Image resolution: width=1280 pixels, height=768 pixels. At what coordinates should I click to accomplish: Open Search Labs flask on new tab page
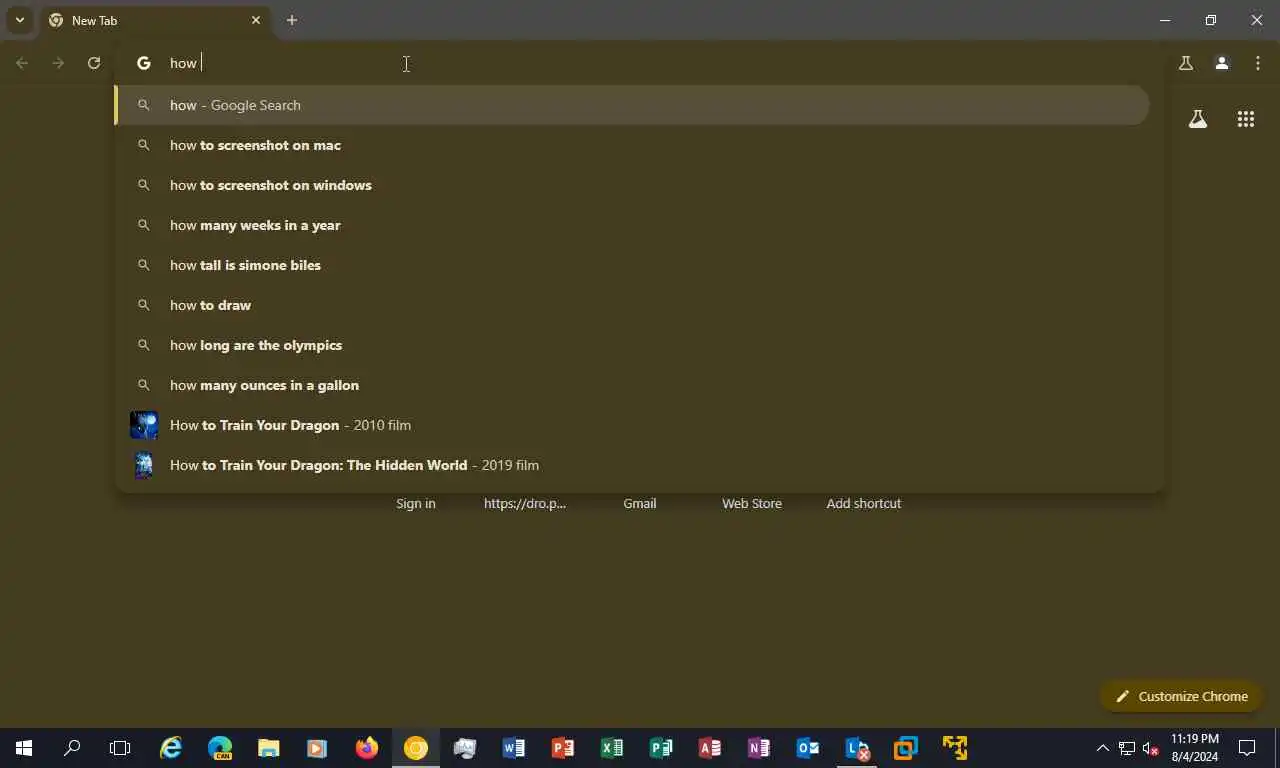(1198, 119)
